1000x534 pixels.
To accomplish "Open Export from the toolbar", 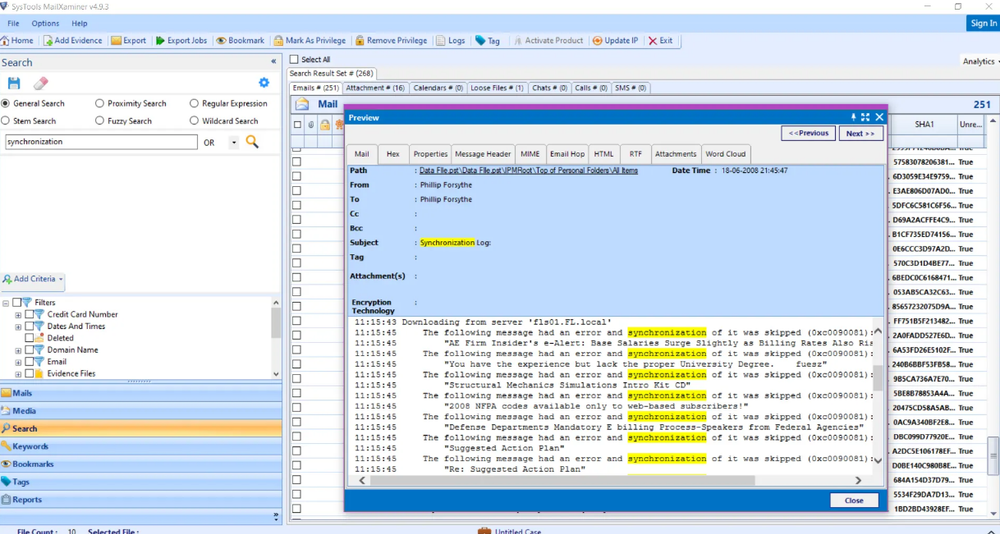I will 128,40.
